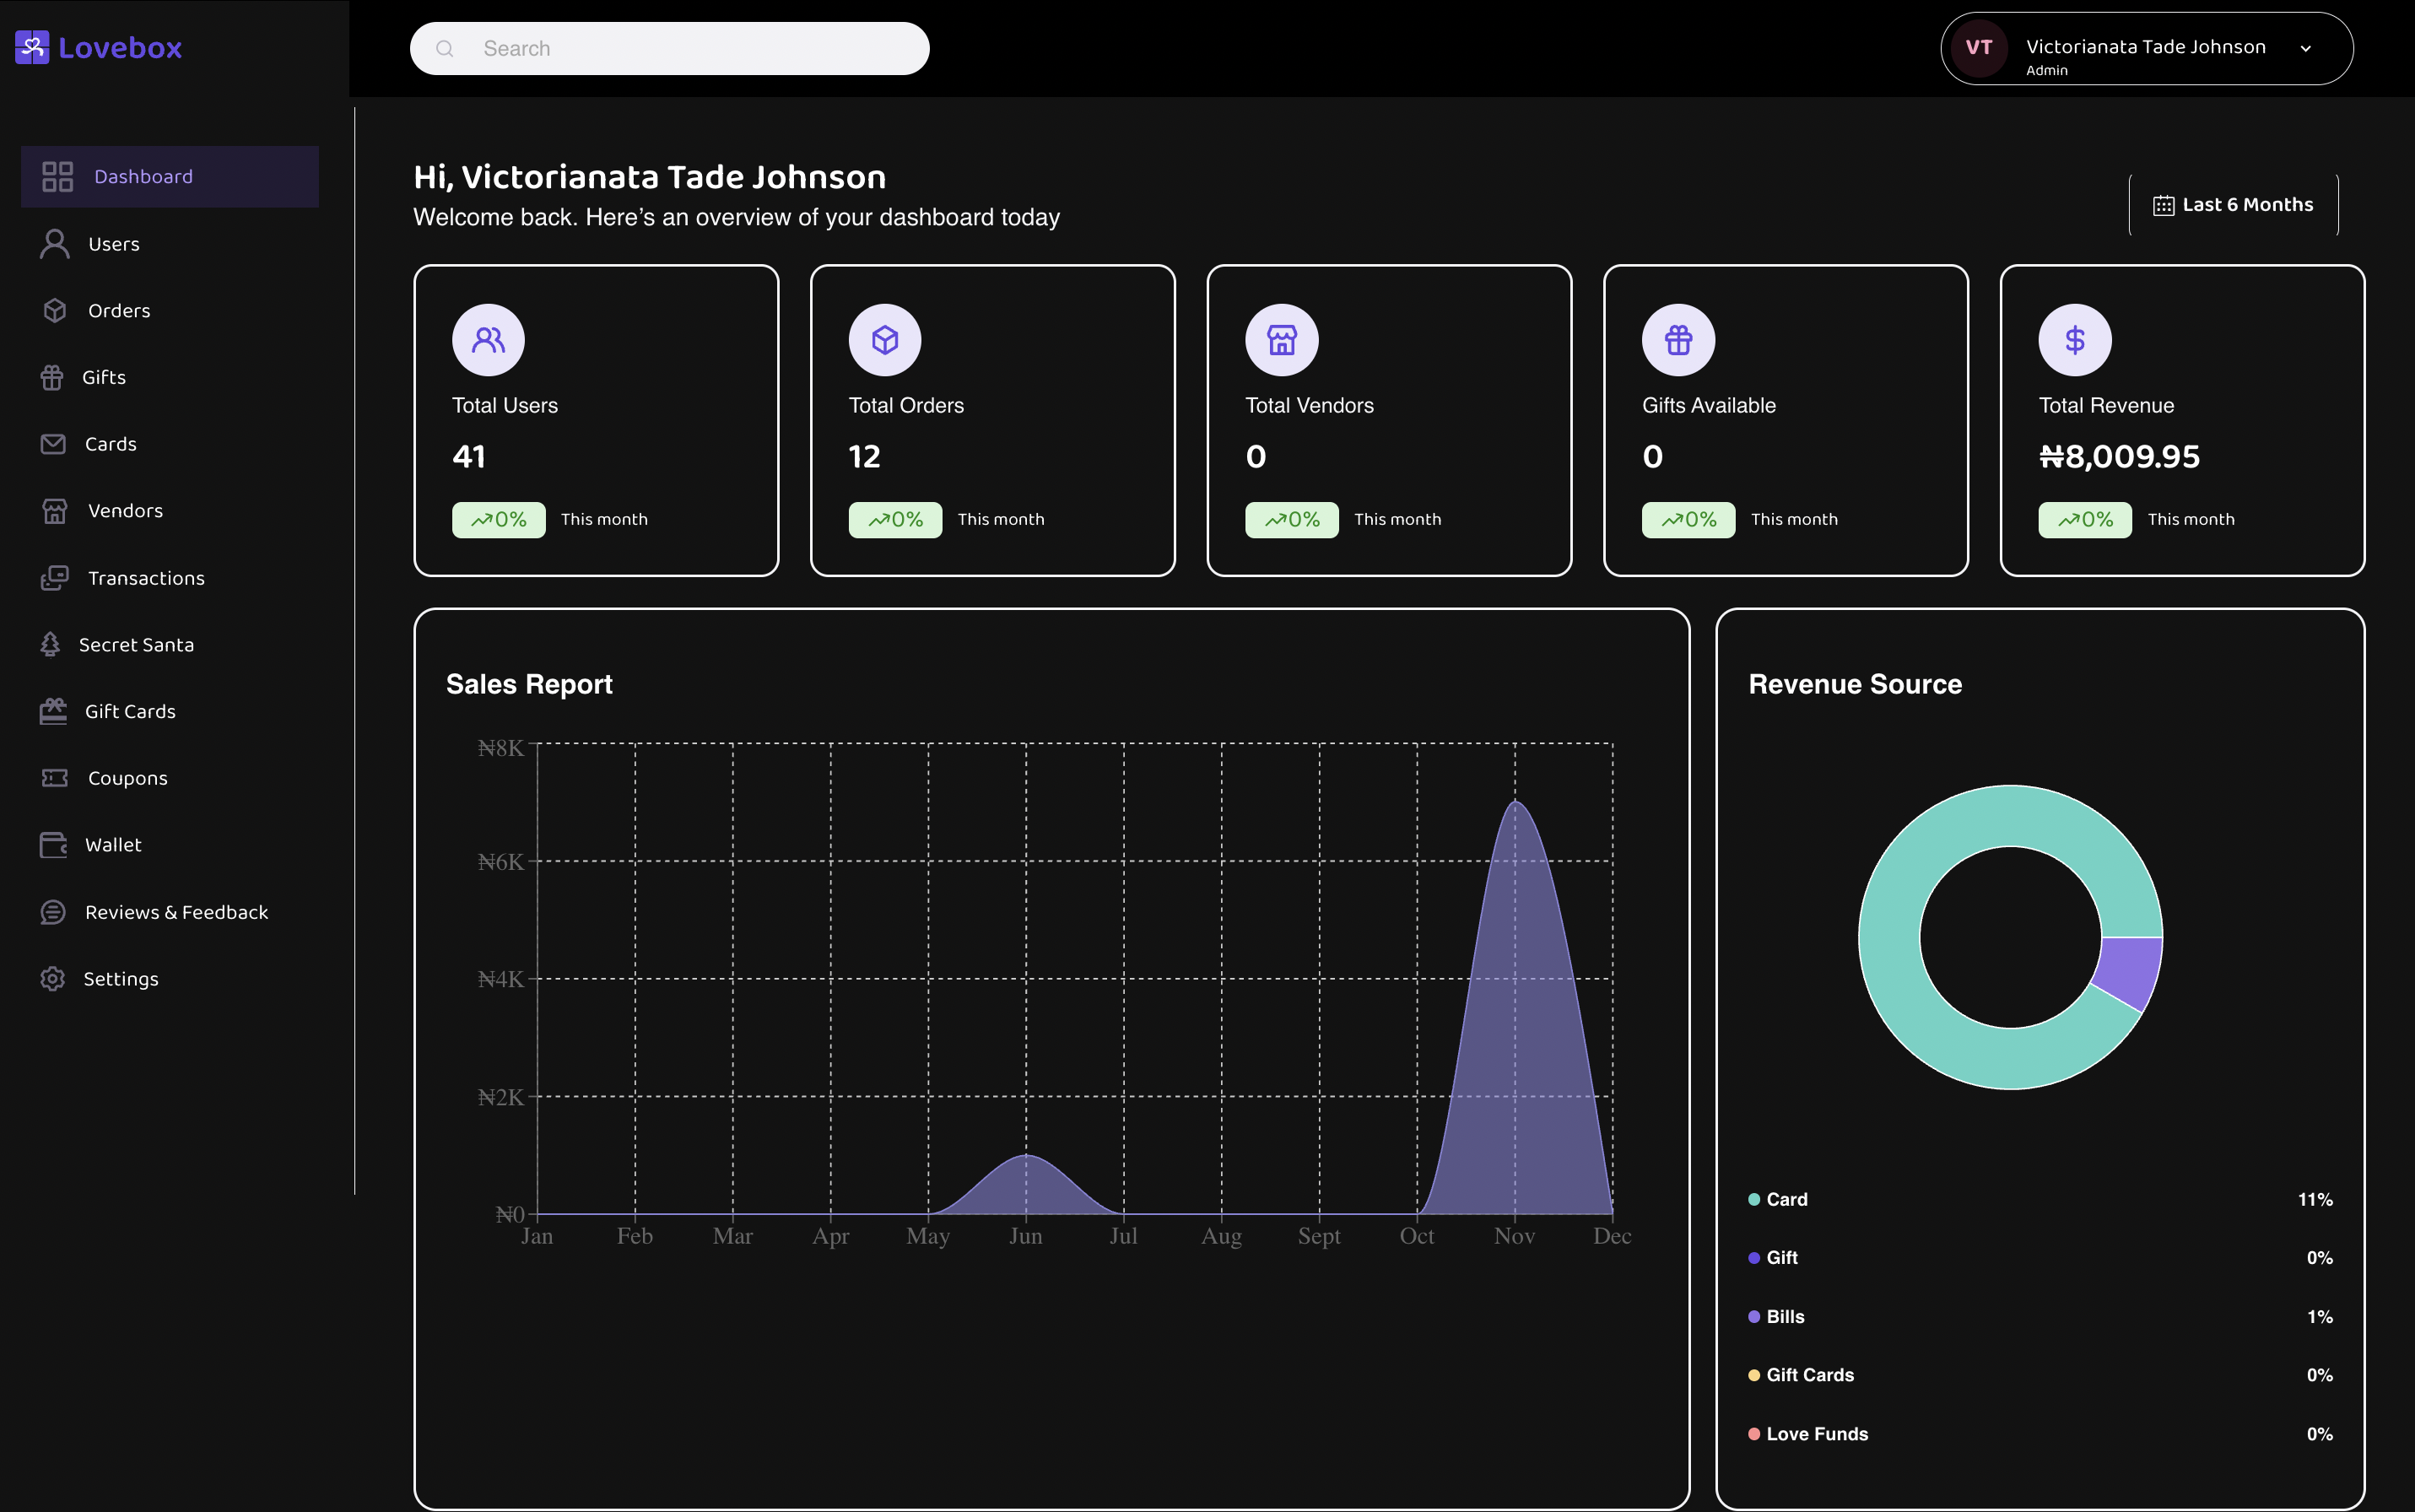Click the Total Users people icon

[488, 340]
